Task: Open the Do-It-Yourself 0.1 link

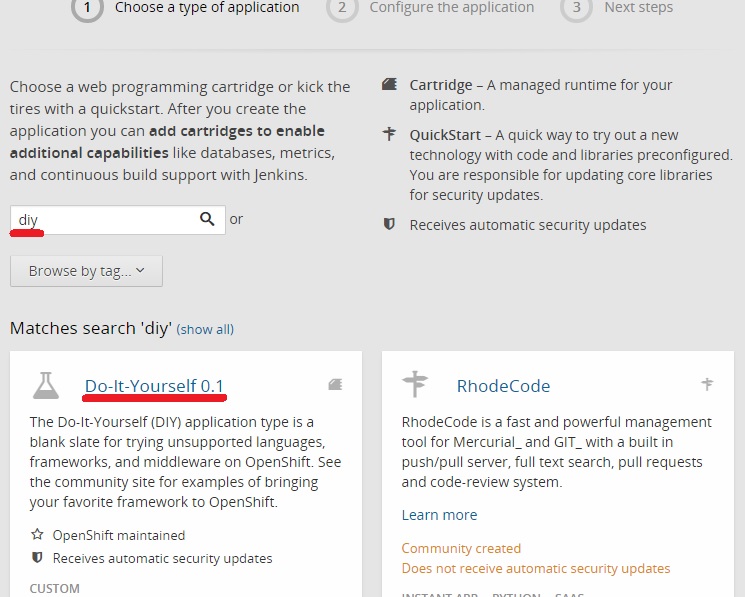Action: 155,386
